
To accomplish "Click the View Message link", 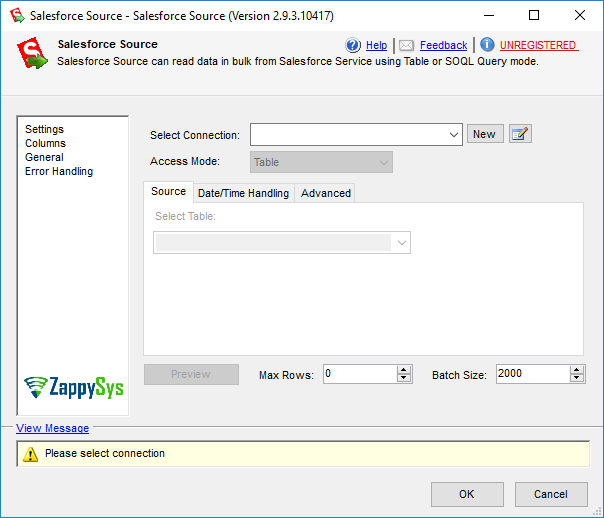I will 52,428.
